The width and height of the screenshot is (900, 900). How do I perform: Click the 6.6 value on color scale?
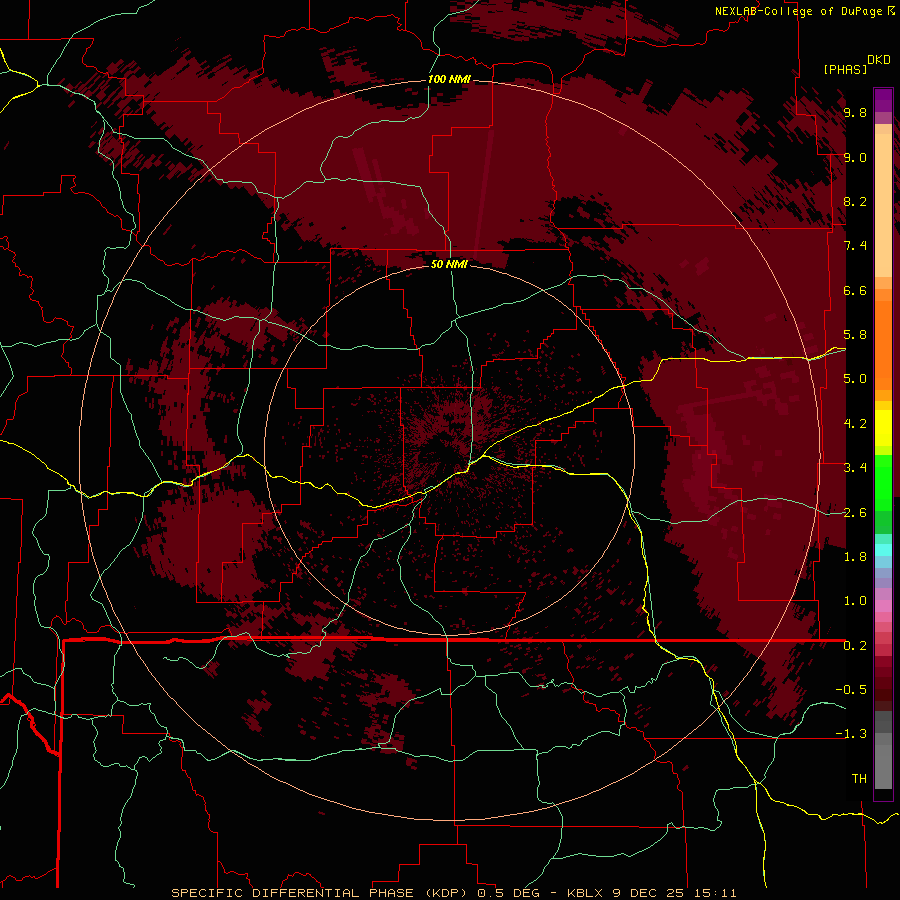[x=855, y=290]
